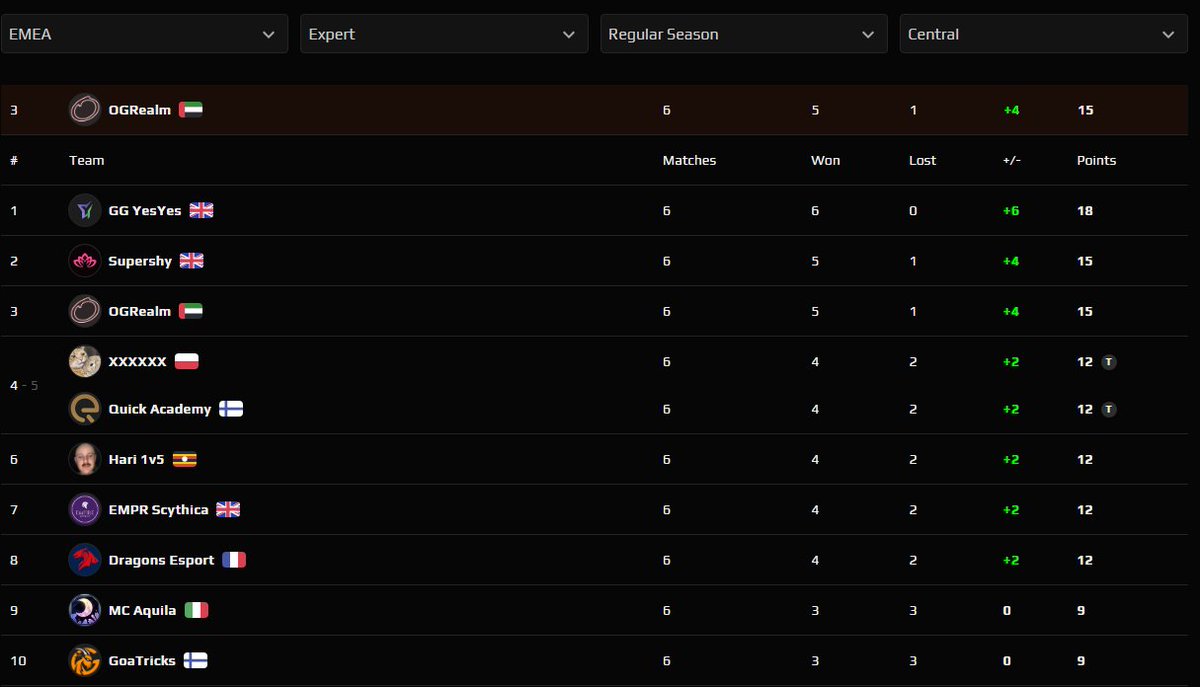Click OGRealm logo in standings row 3
Image resolution: width=1200 pixels, height=687 pixels.
point(85,311)
